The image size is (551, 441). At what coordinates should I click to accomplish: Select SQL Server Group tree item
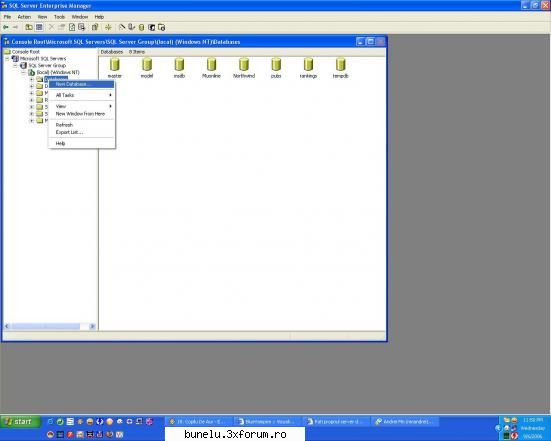pos(47,65)
